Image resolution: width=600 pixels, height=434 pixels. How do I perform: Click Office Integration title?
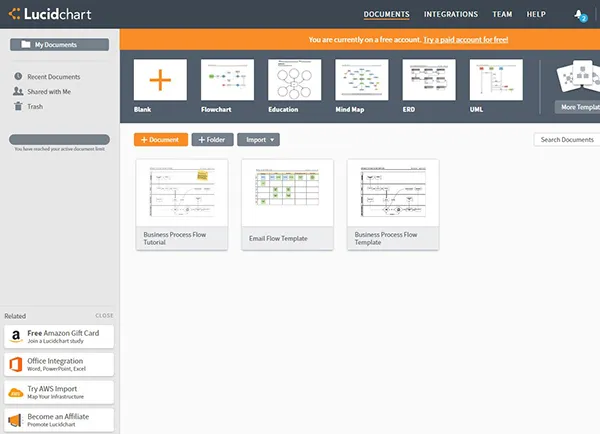pyautogui.click(x=55, y=361)
